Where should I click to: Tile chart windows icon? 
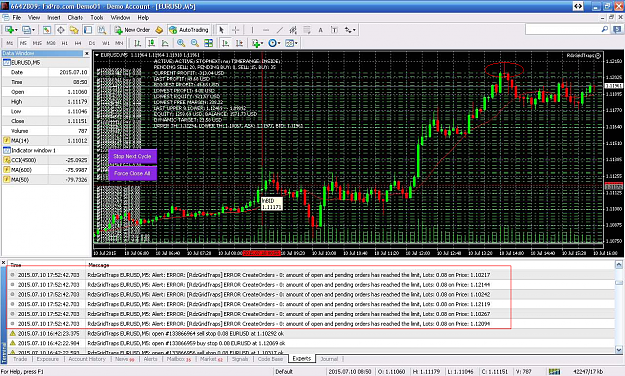pyautogui.click(x=208, y=43)
